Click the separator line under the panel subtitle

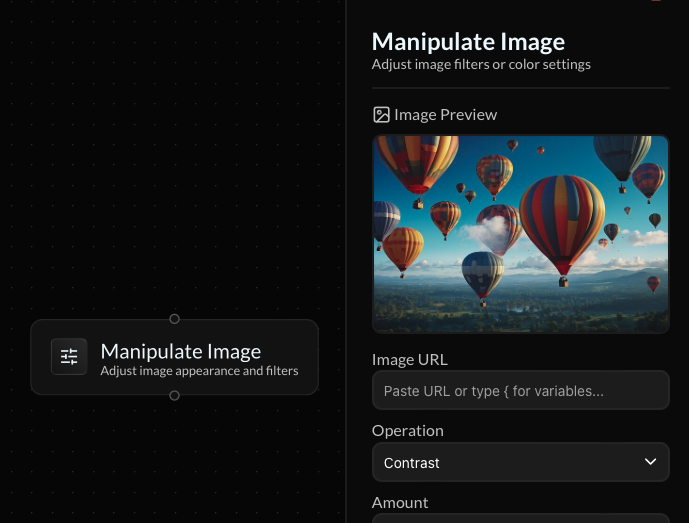point(520,88)
